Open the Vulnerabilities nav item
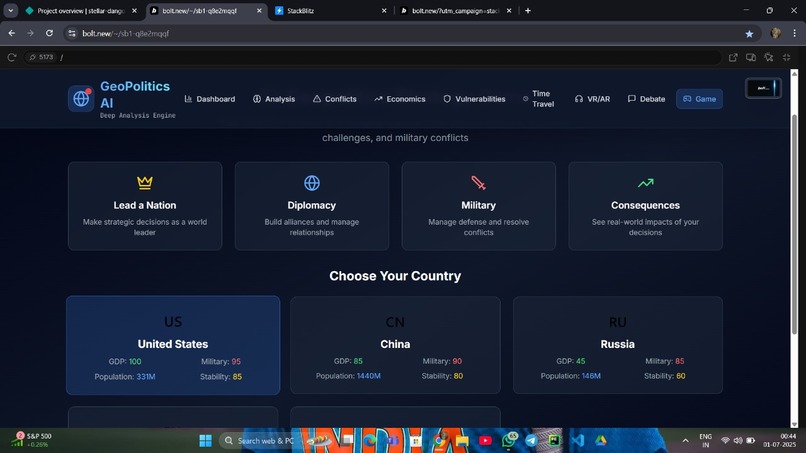 (474, 99)
